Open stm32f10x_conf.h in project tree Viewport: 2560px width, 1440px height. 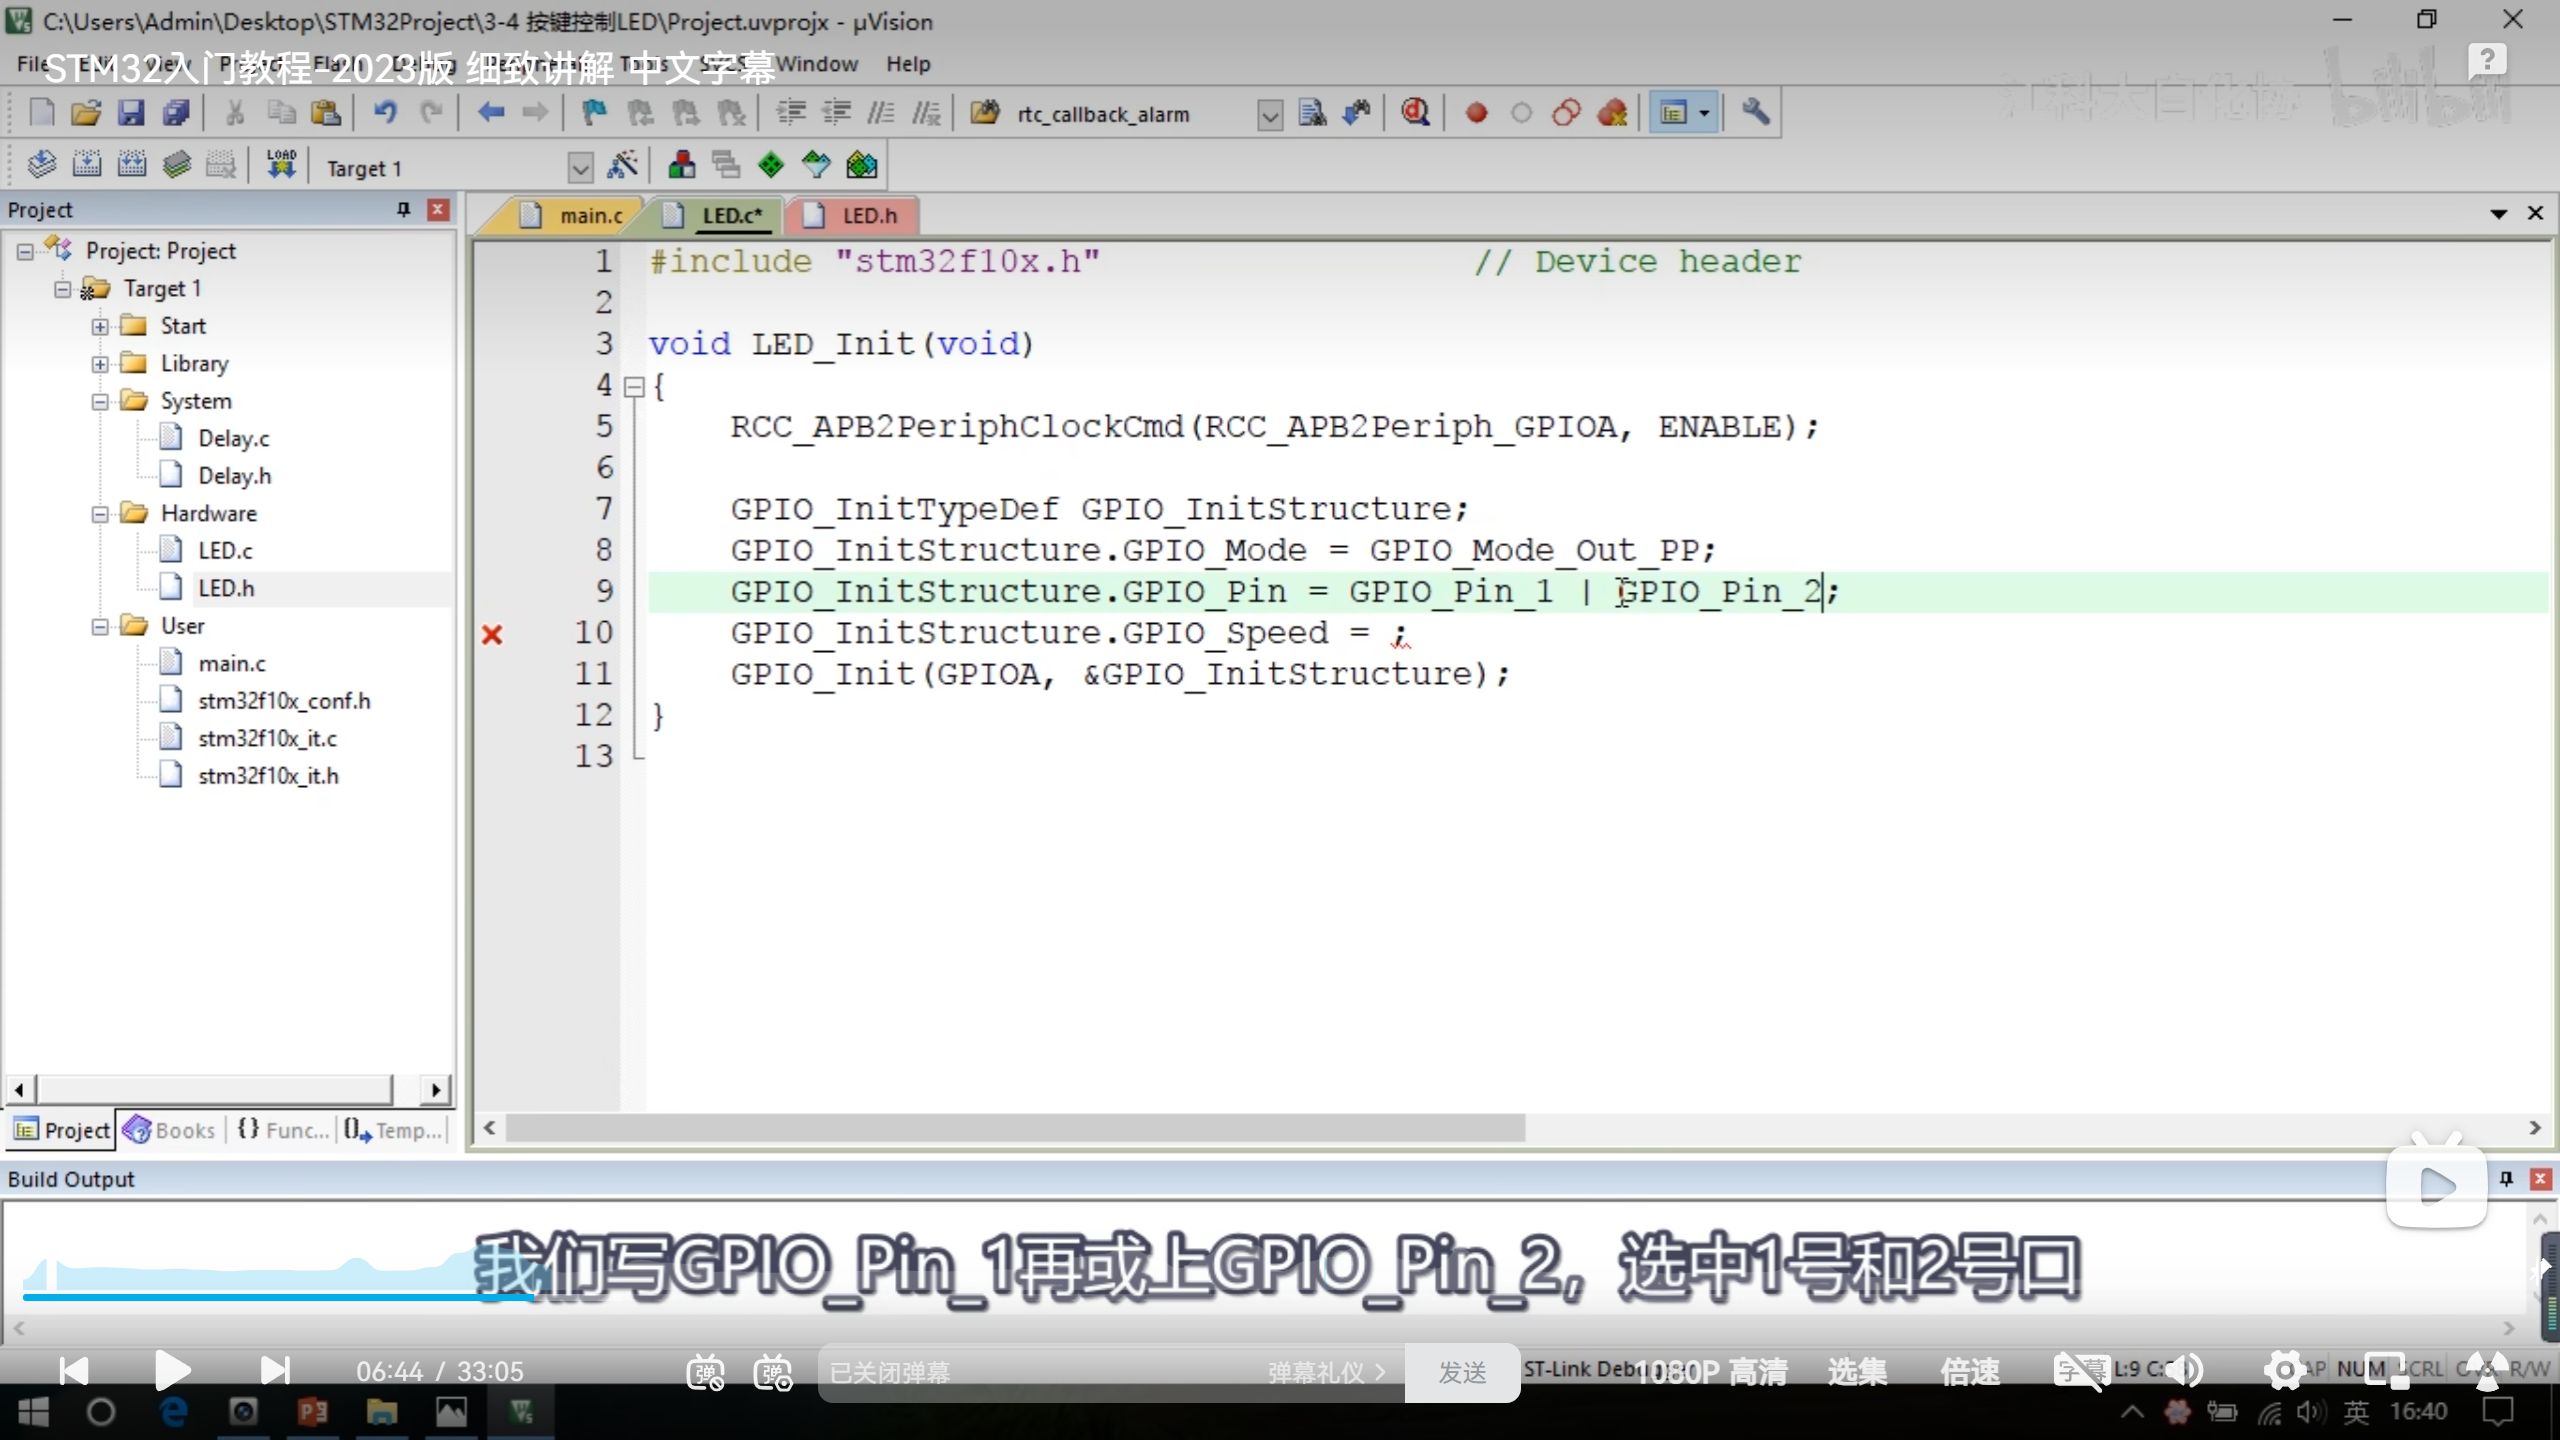[283, 701]
